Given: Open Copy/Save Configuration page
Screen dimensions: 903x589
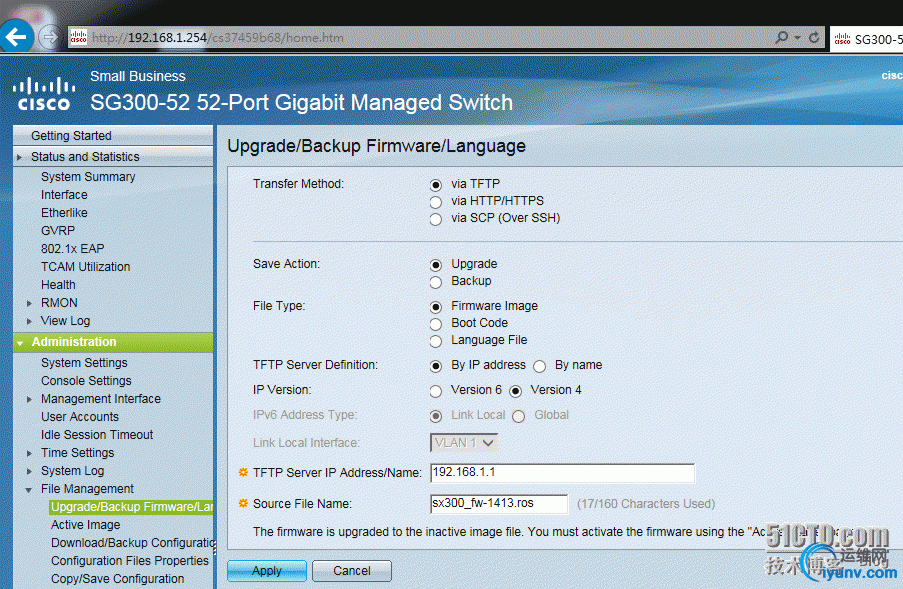Looking at the screenshot, I should point(117,579).
